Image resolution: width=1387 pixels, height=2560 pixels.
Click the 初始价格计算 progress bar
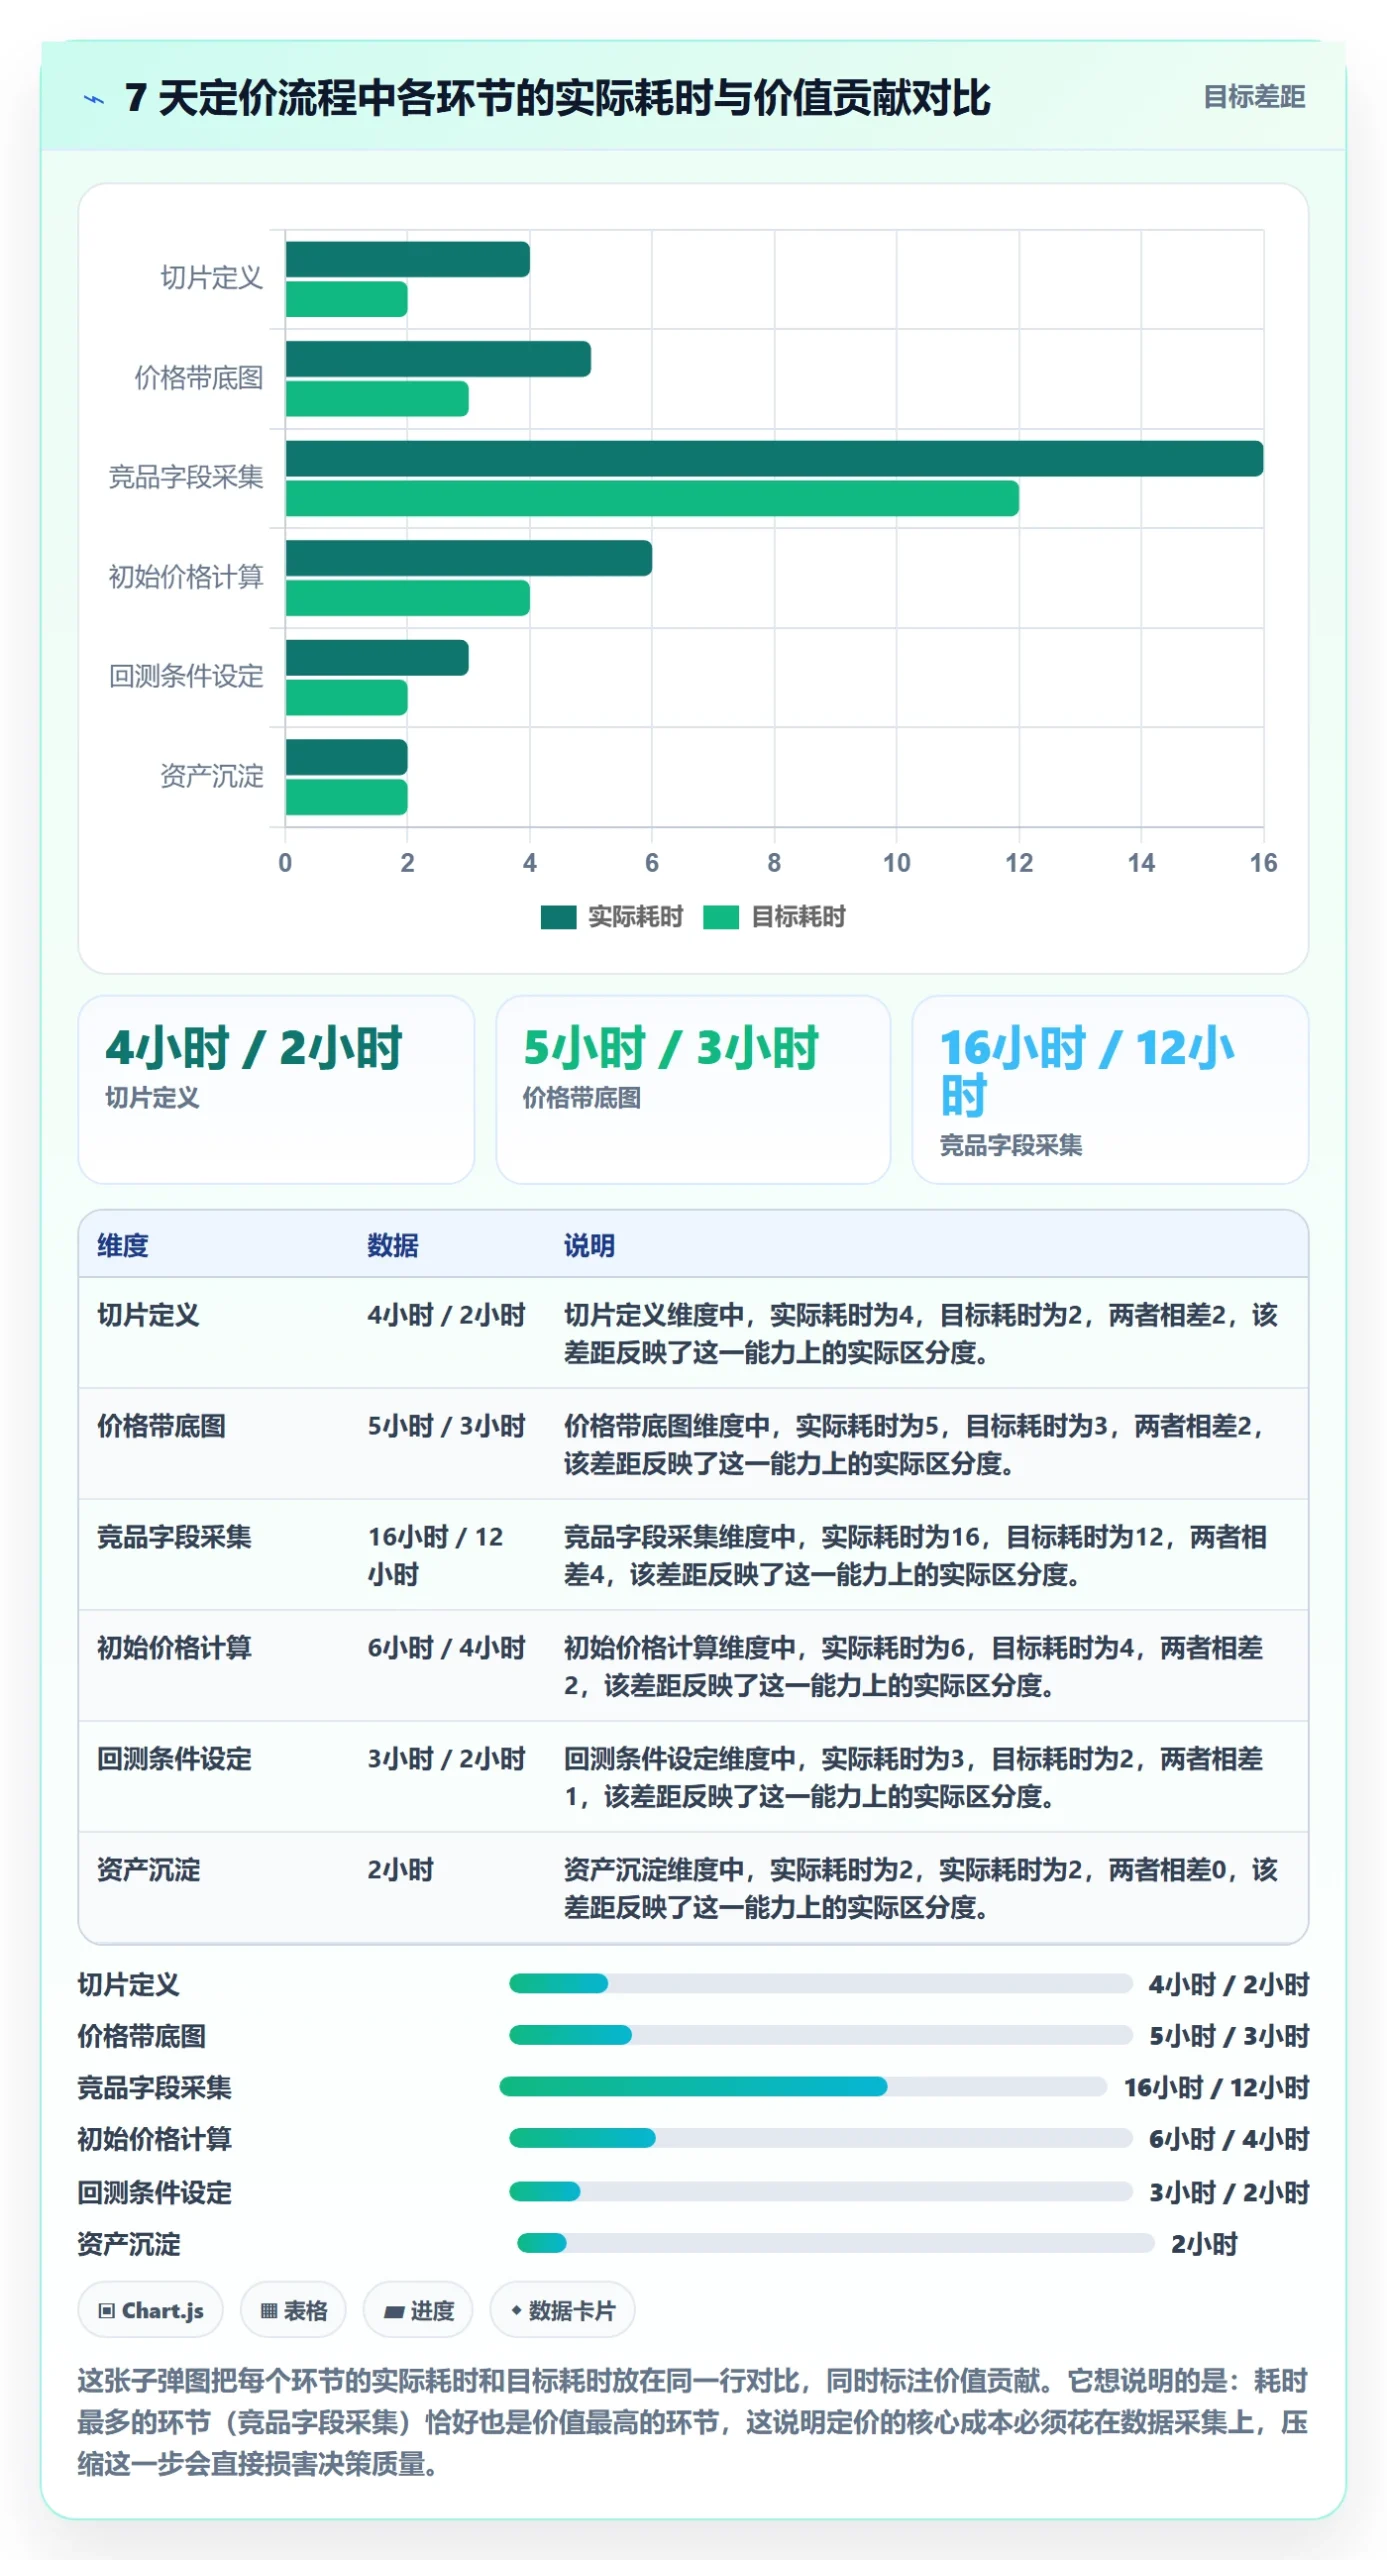coord(820,2138)
